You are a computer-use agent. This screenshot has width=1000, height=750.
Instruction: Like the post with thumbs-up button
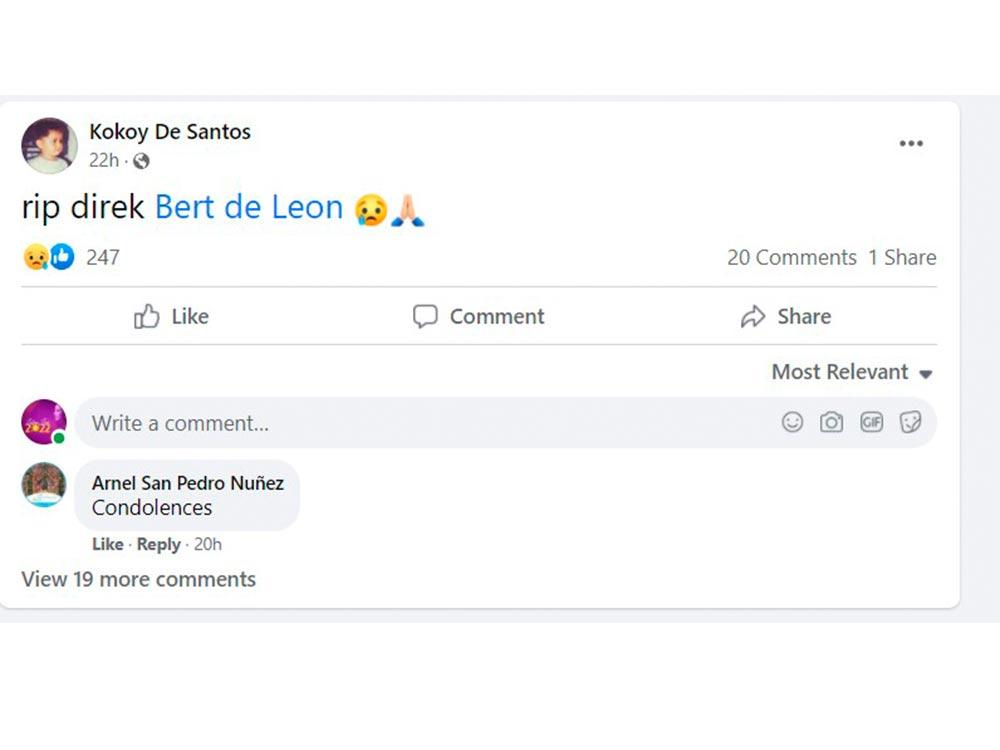[172, 317]
